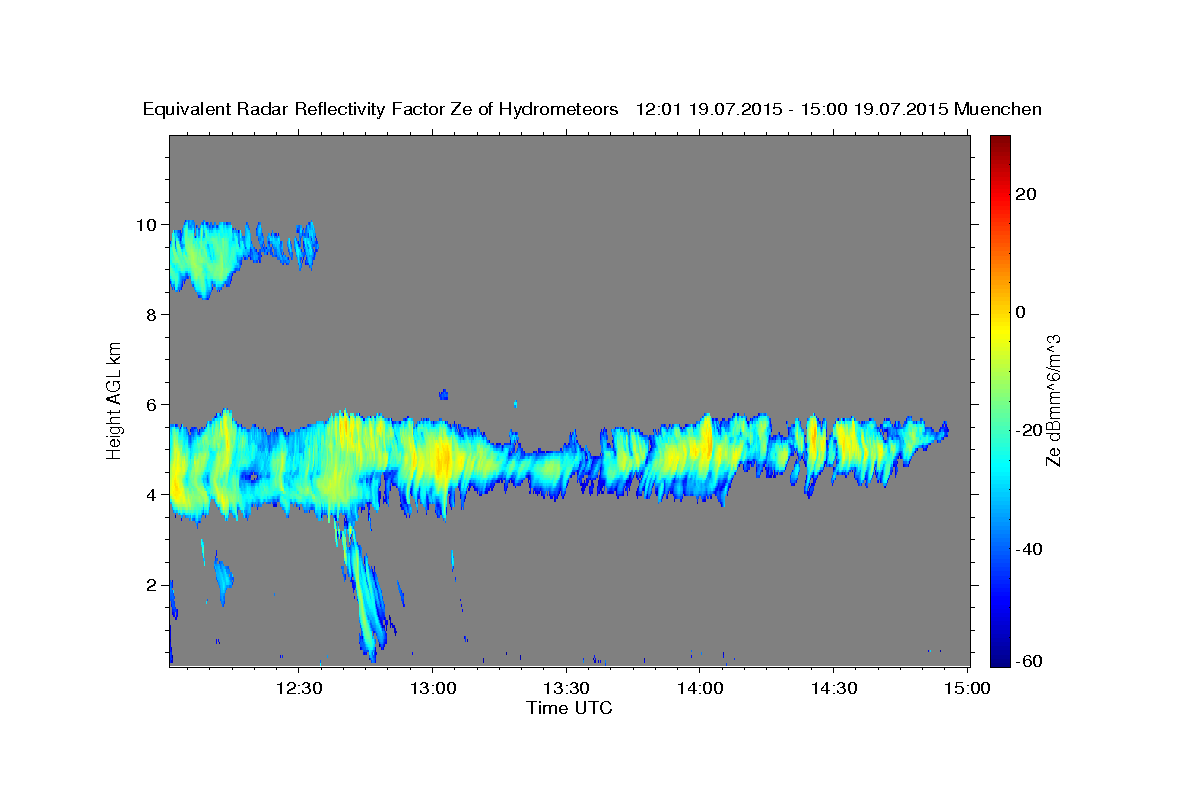The width and height of the screenshot is (1200, 800).
Task: Click the fall streak reaching the ground after 12:30
Action: click(x=365, y=590)
